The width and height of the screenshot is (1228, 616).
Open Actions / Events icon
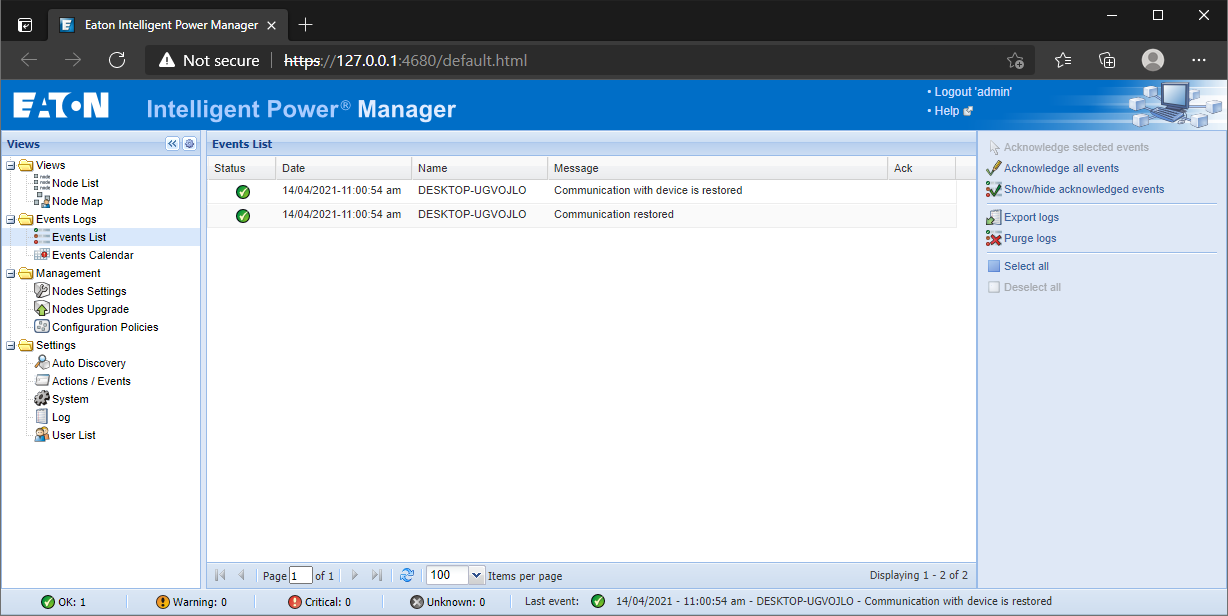tap(42, 381)
